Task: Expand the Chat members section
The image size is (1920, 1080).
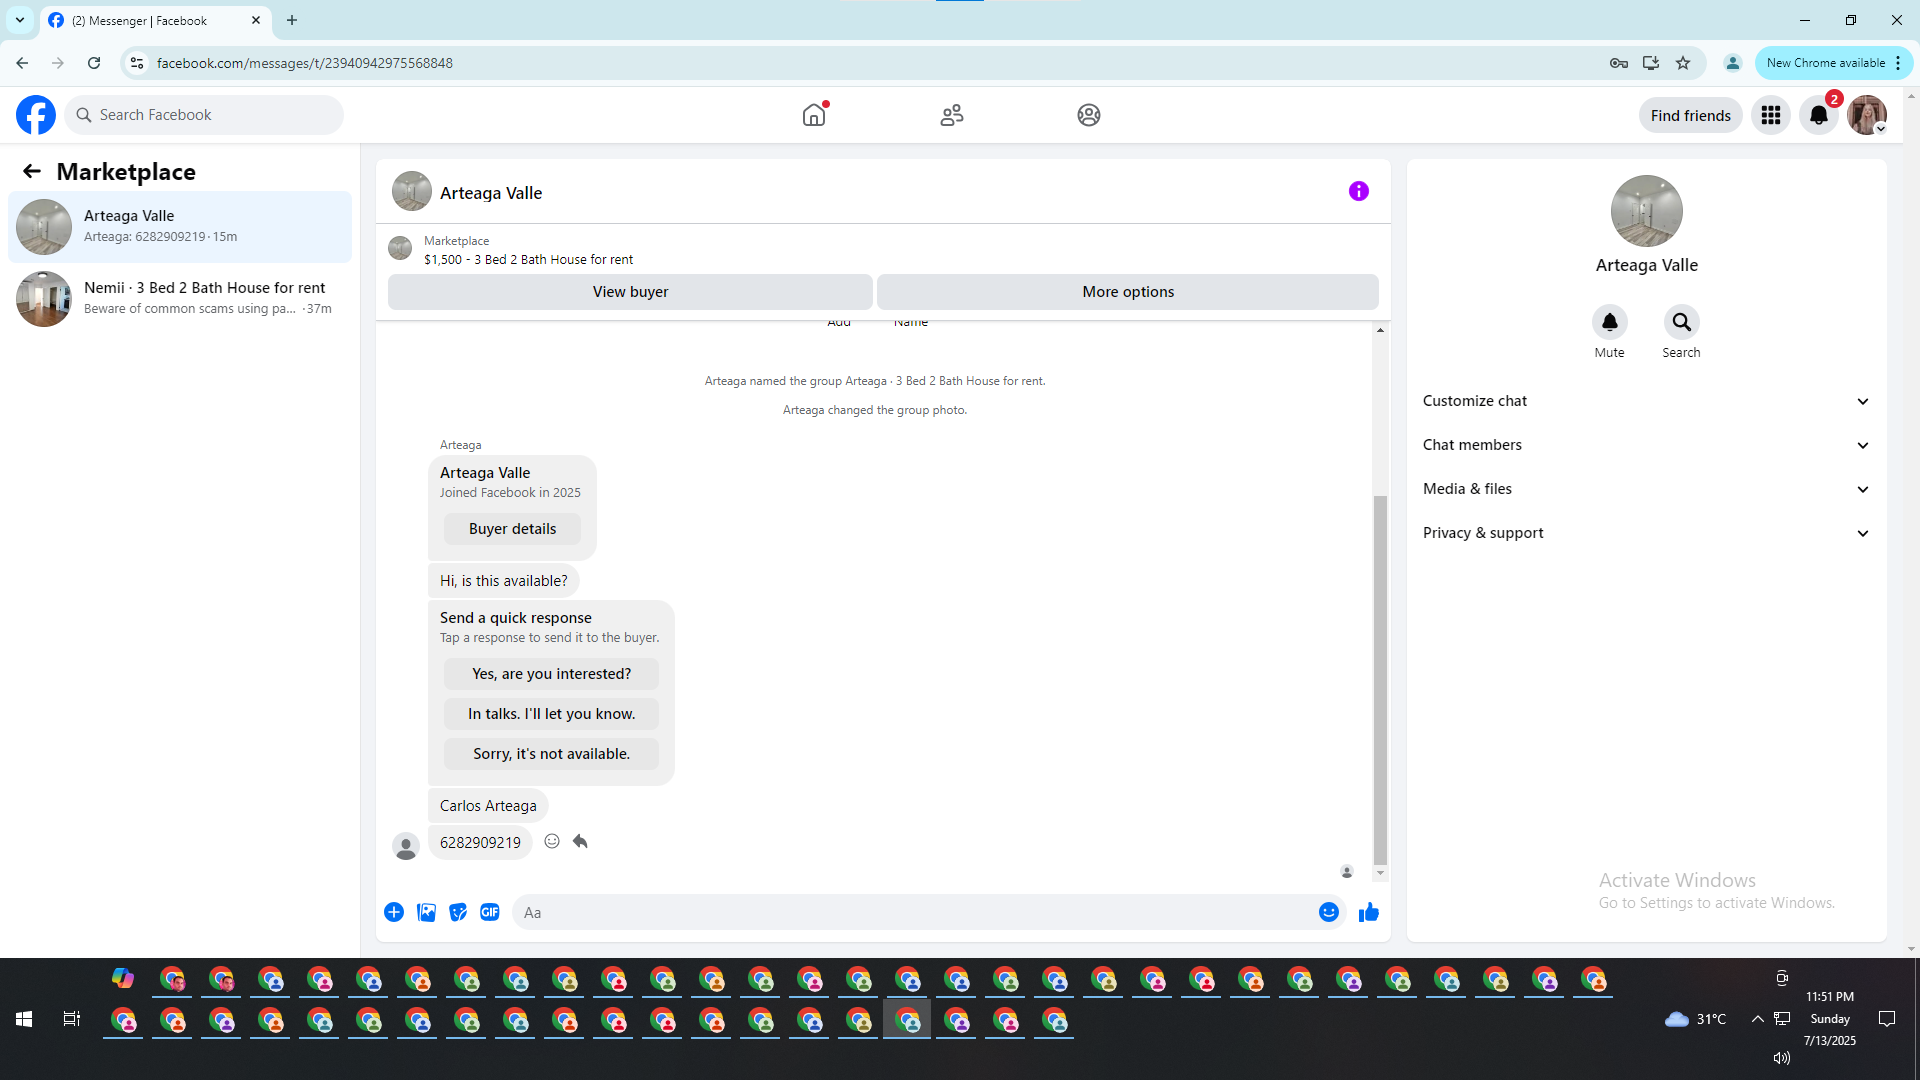Action: point(1646,445)
